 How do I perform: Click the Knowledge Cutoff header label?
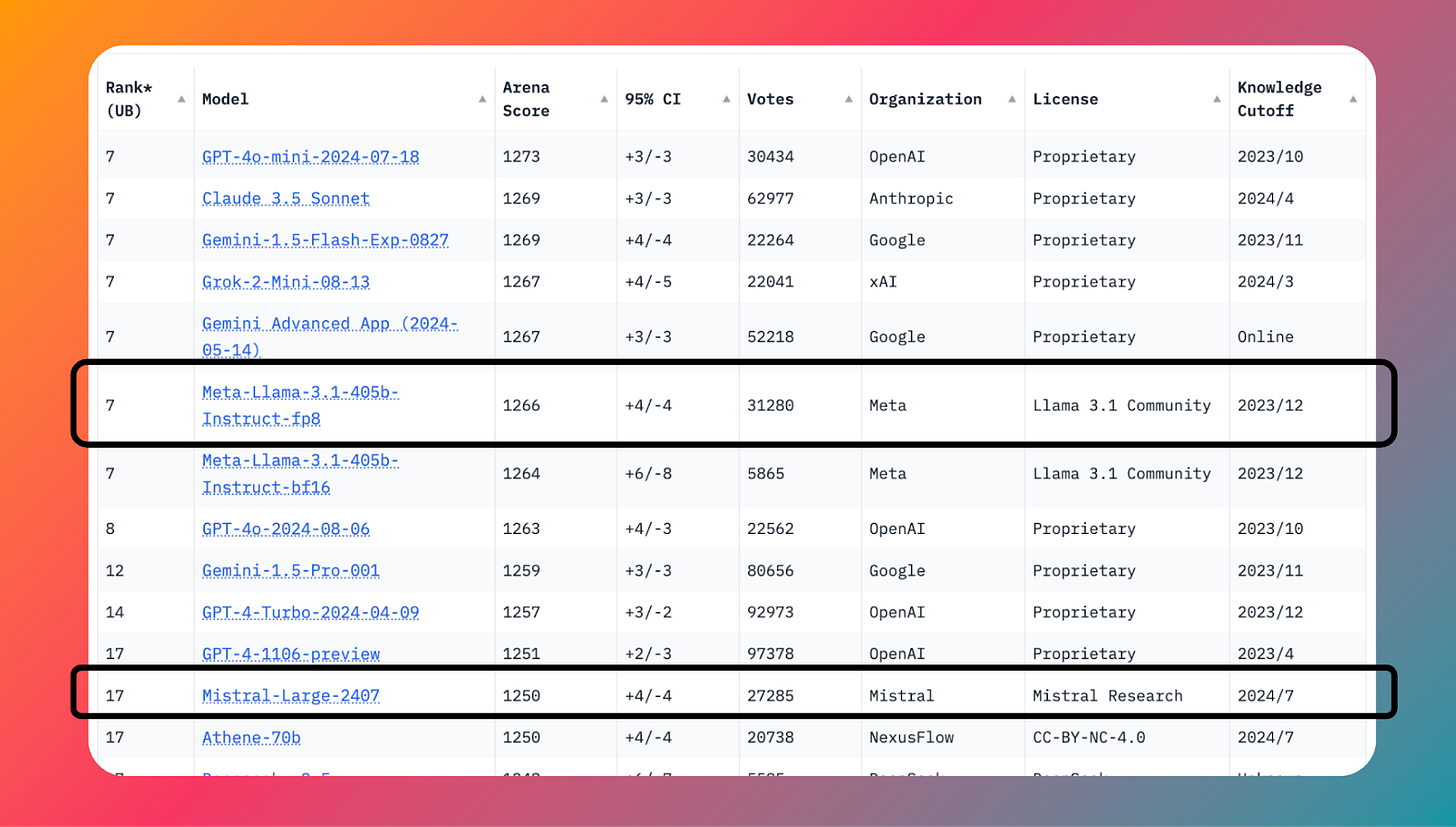(x=1279, y=99)
